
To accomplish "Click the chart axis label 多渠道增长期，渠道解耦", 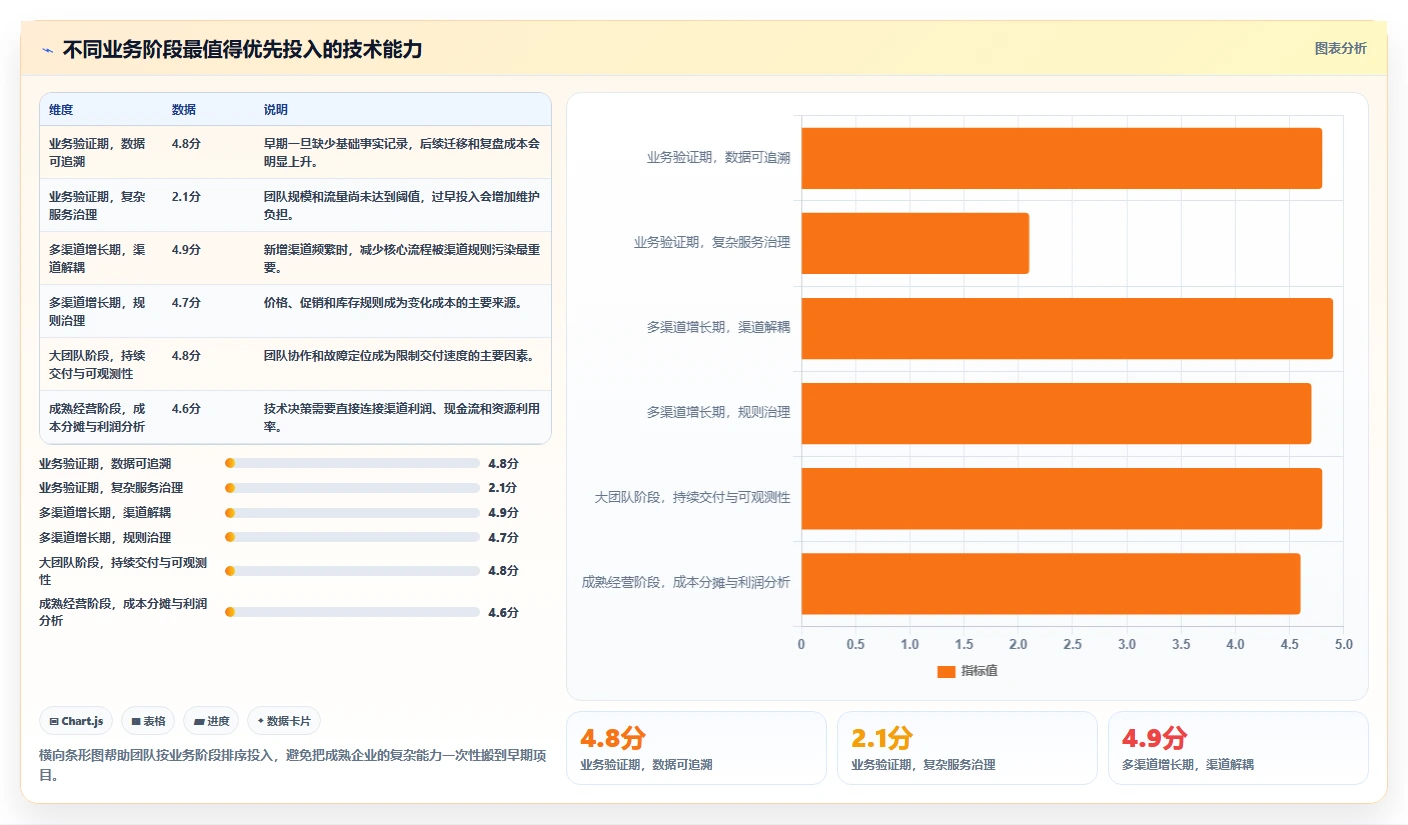I will [x=718, y=327].
